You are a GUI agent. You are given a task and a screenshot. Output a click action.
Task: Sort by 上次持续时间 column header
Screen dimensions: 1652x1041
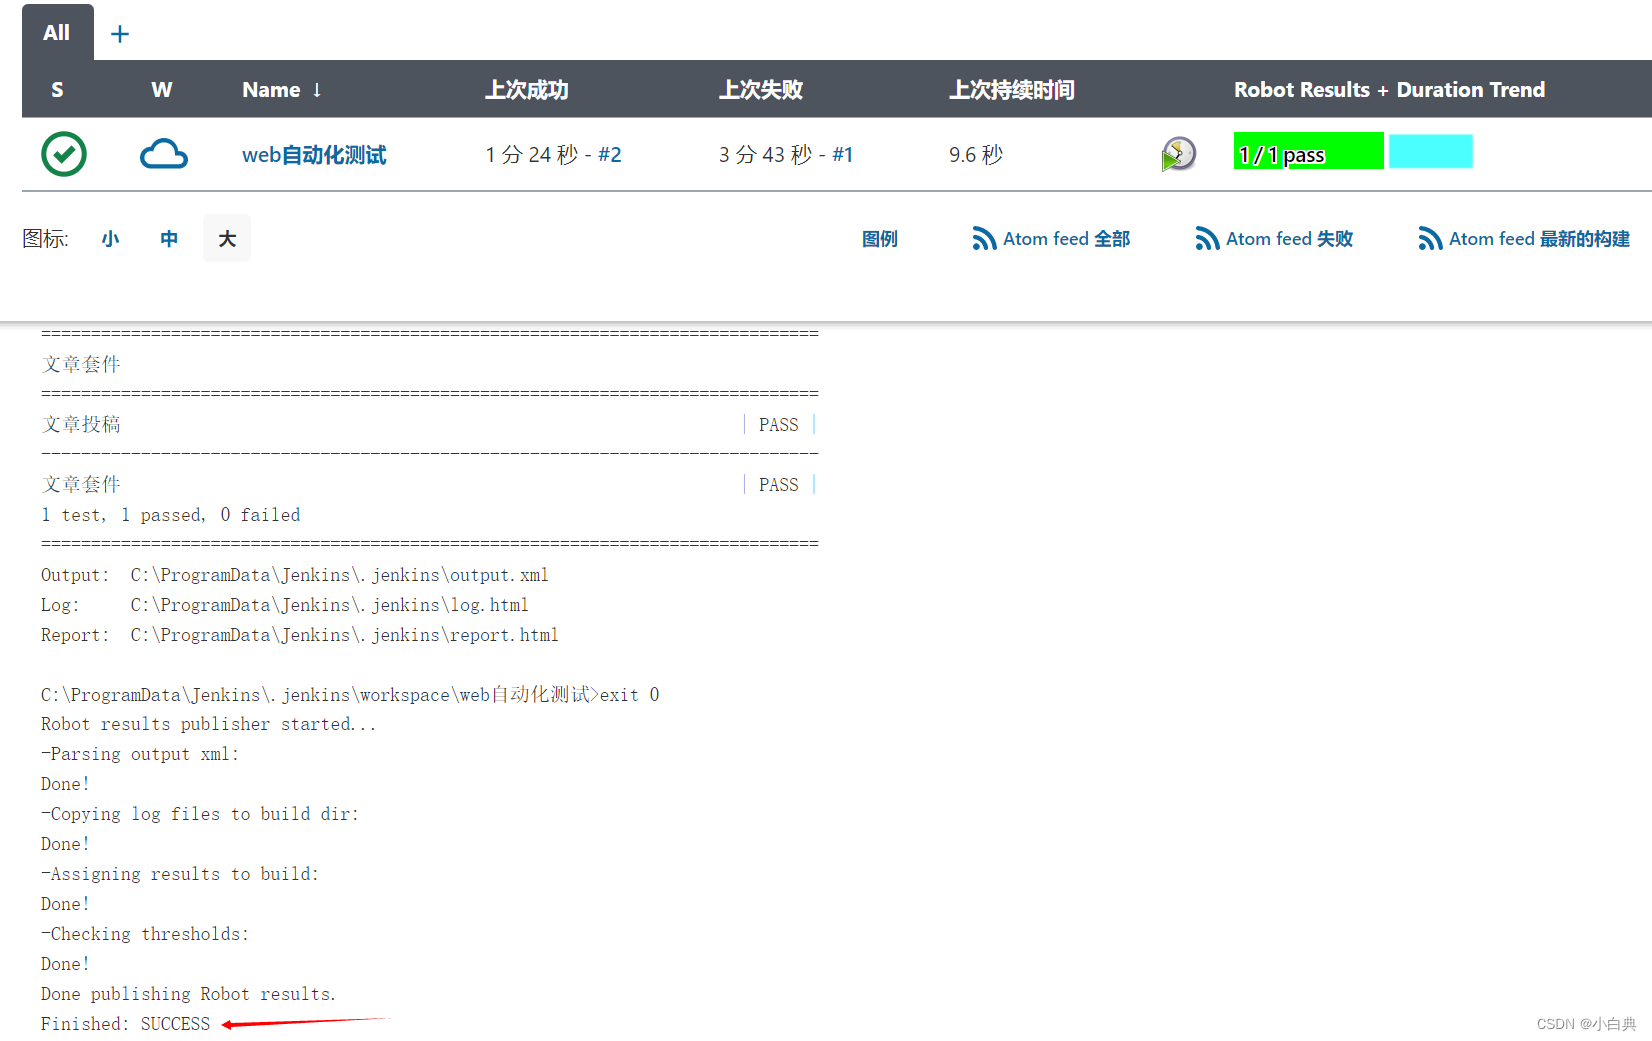pos(1012,90)
